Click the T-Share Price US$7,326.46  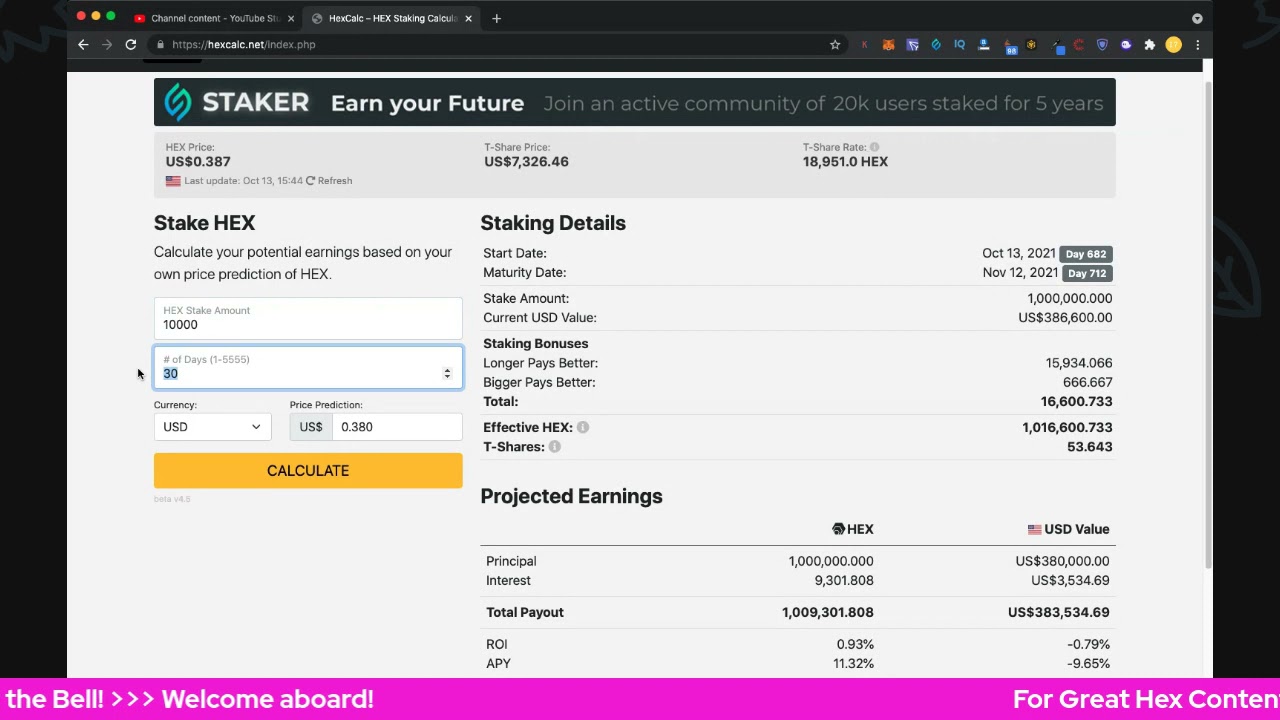pos(526,161)
